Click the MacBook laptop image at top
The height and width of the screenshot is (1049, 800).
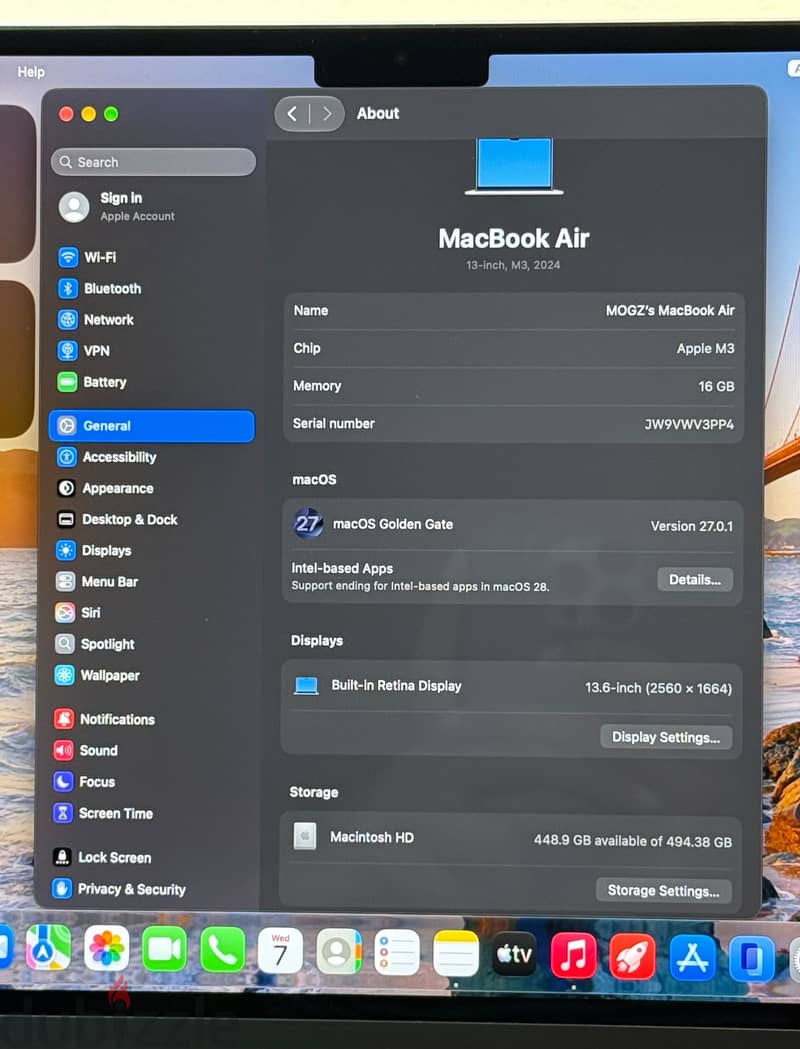[514, 166]
